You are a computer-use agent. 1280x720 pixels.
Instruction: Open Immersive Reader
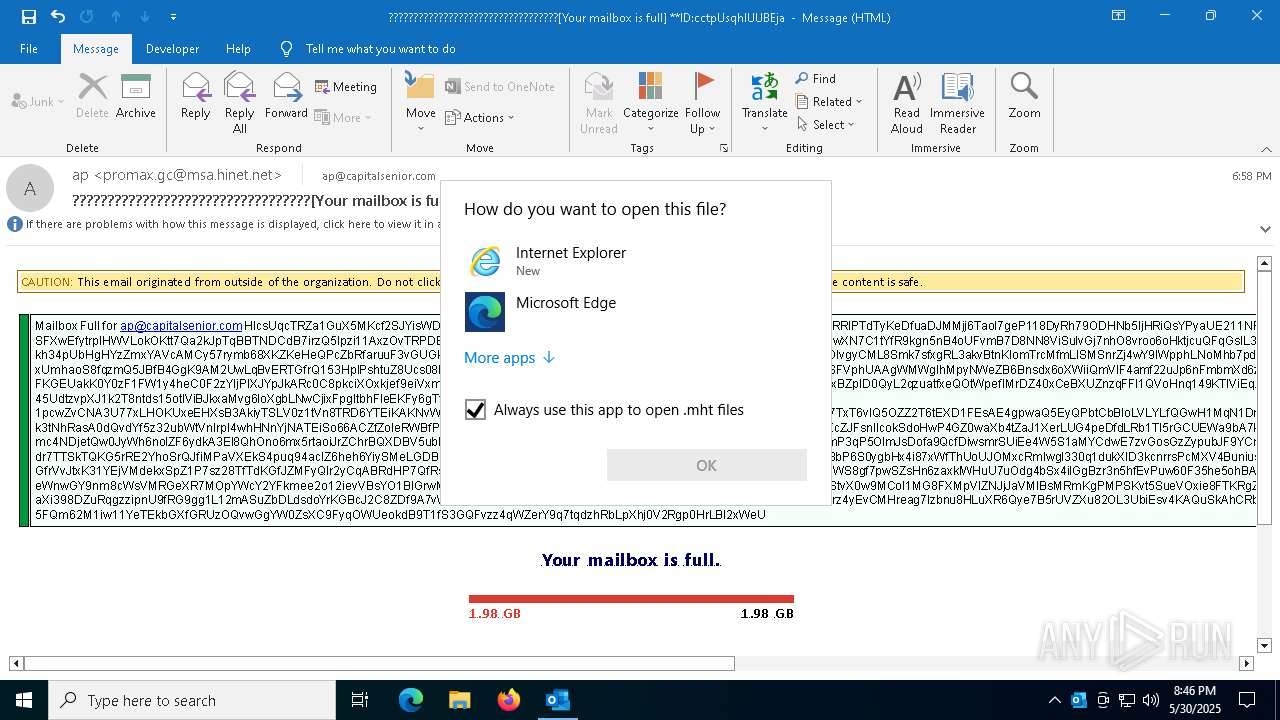957,102
